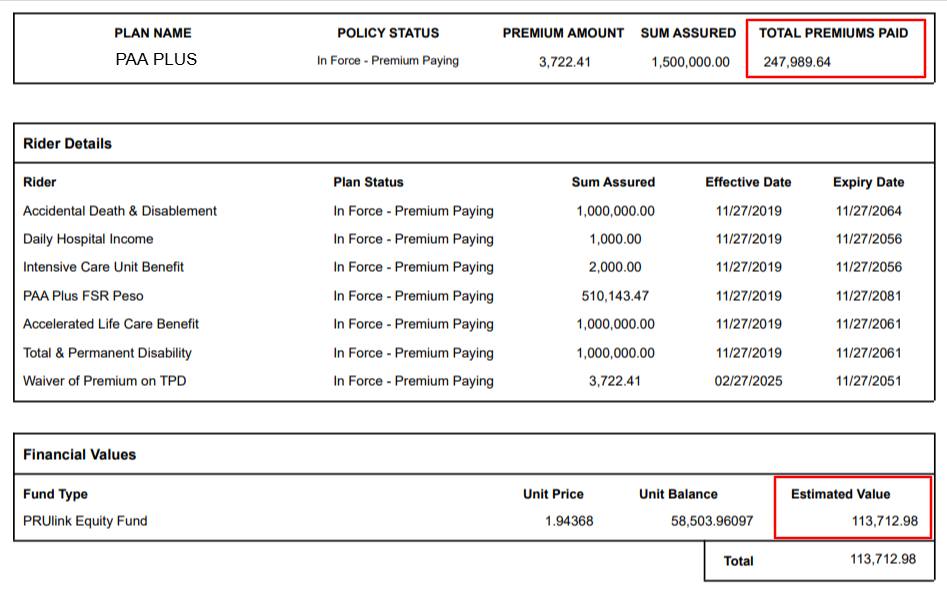Image resolution: width=947 pixels, height=591 pixels.
Task: Click the "PLAN NAME" header label
Action: tap(153, 33)
